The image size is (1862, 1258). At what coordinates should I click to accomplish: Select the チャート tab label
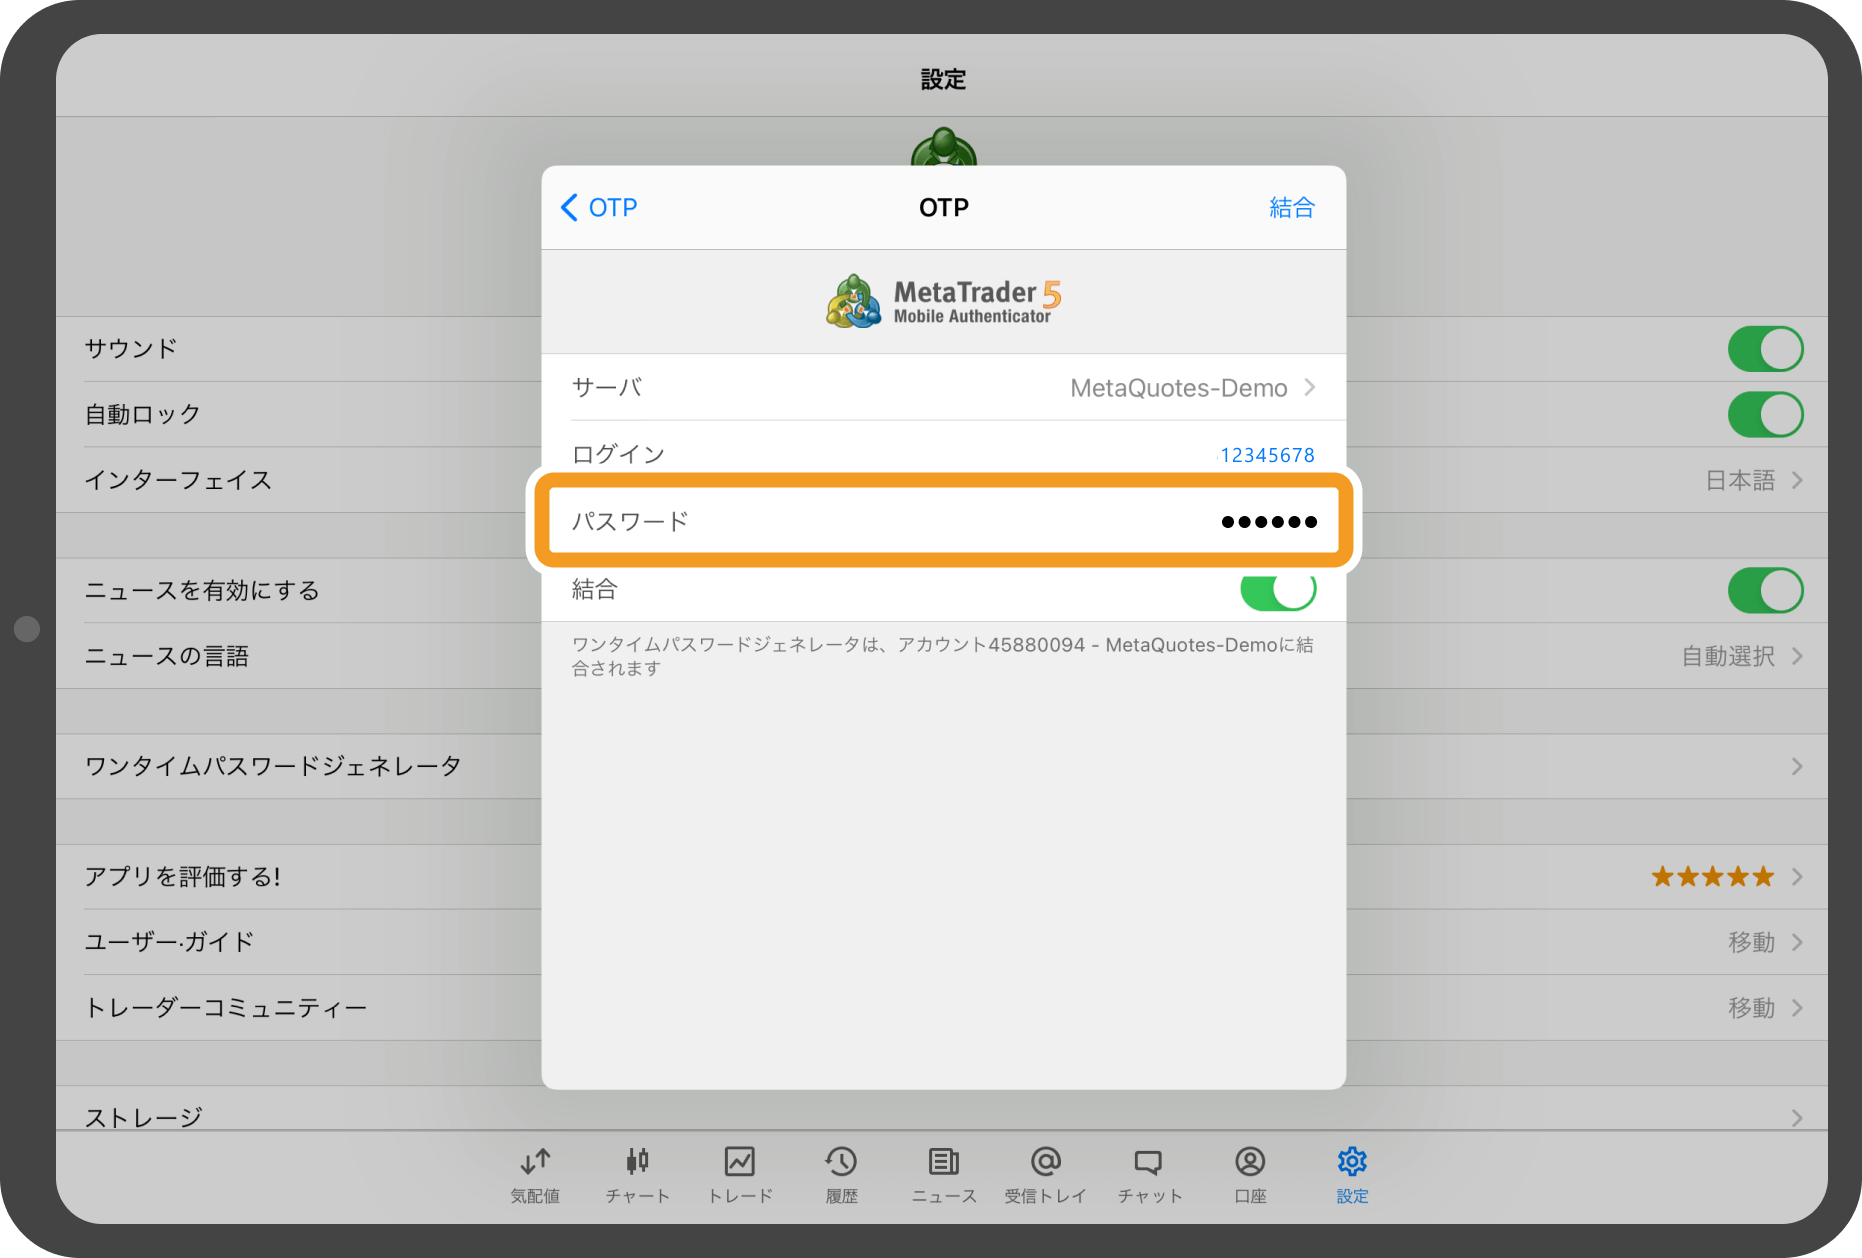[638, 1196]
